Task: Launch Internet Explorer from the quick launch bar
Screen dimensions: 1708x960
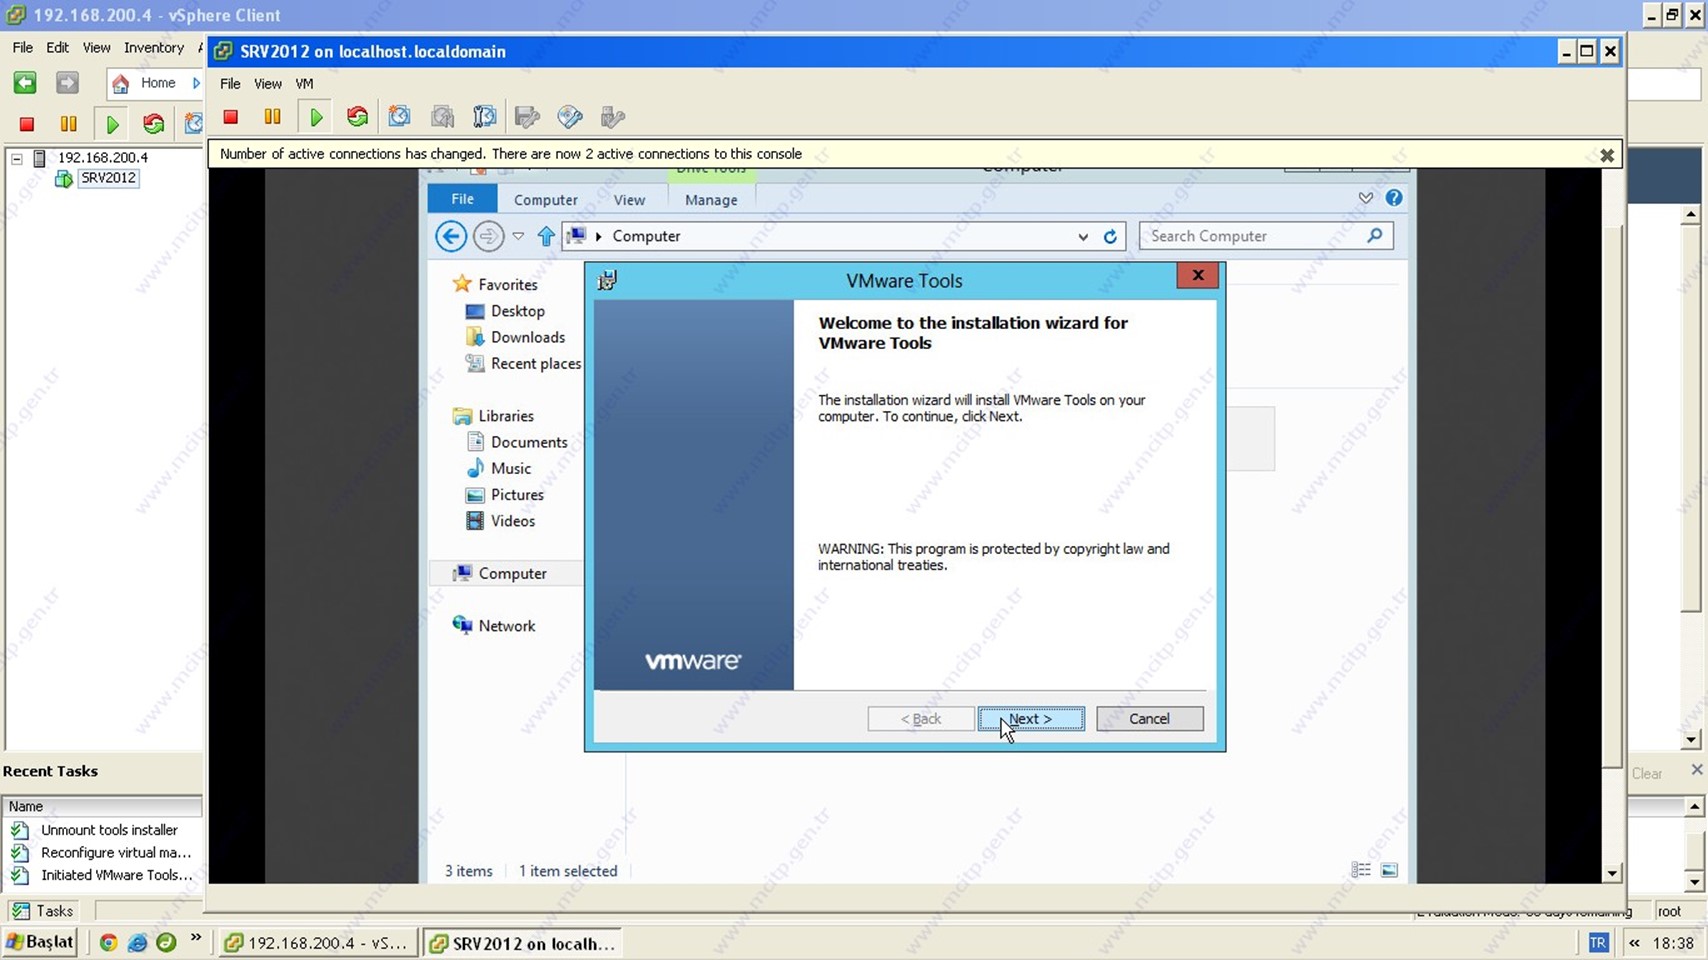Action: tap(137, 942)
